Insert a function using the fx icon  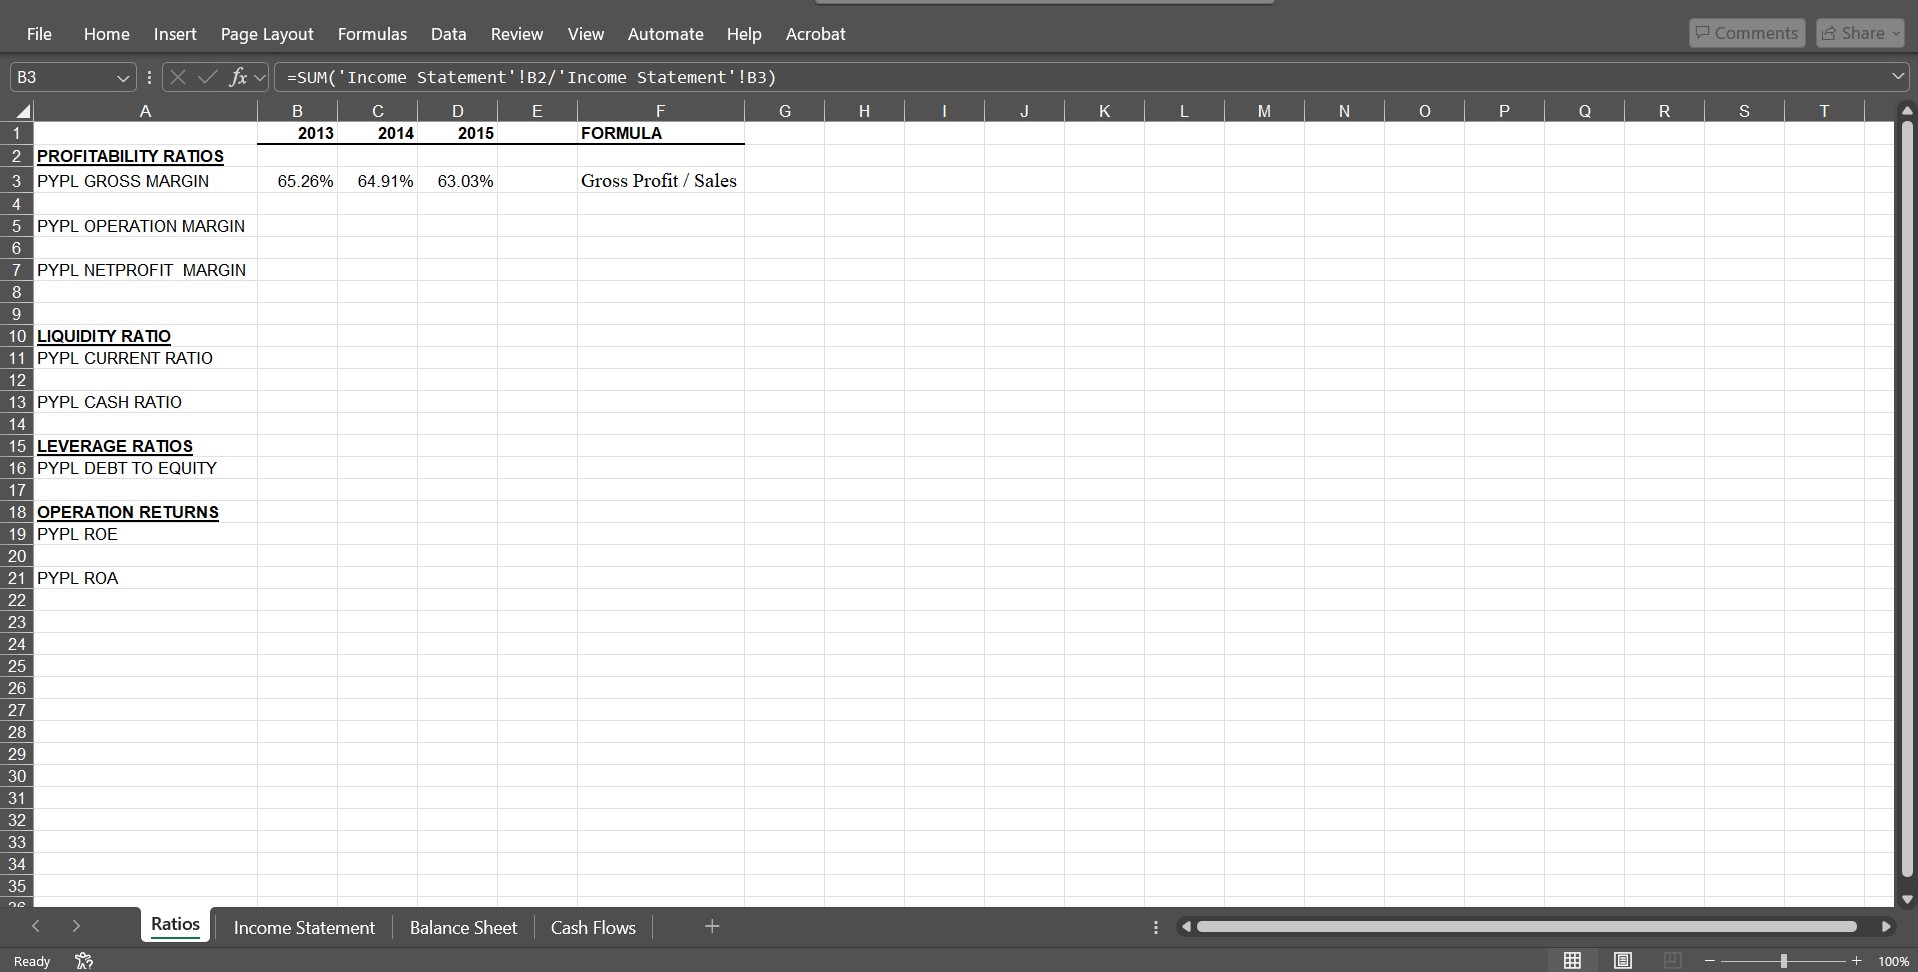click(x=241, y=77)
